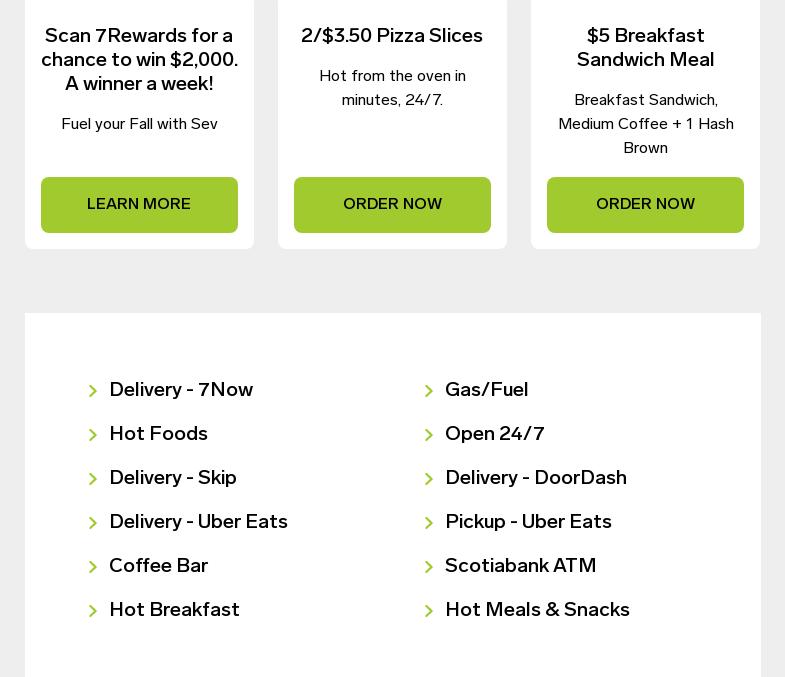
Task: Order the $5 Breakfast Sandwich Meal
Action: (x=645, y=205)
